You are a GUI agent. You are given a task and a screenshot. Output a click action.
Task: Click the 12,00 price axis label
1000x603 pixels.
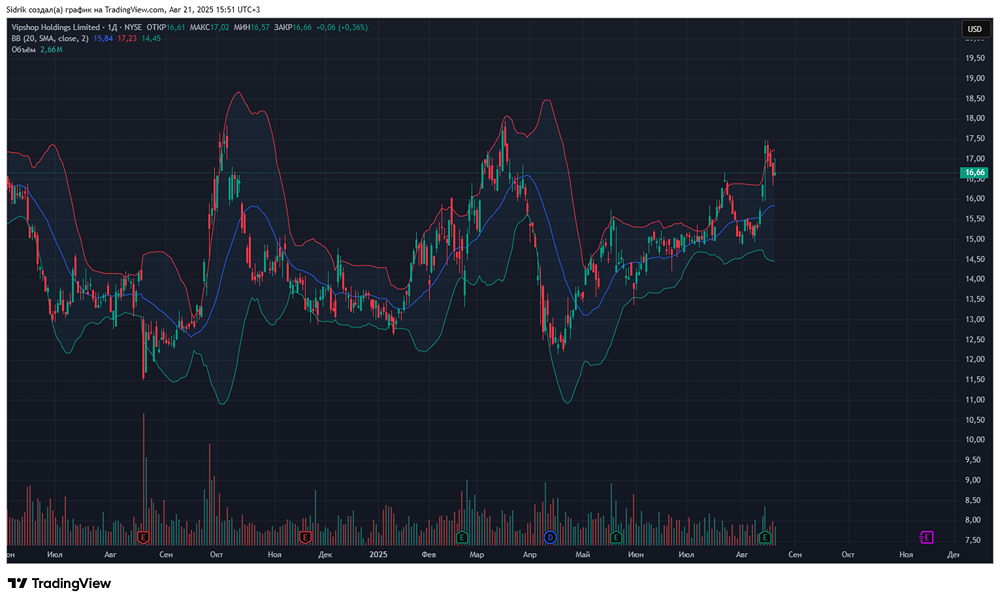click(x=974, y=360)
